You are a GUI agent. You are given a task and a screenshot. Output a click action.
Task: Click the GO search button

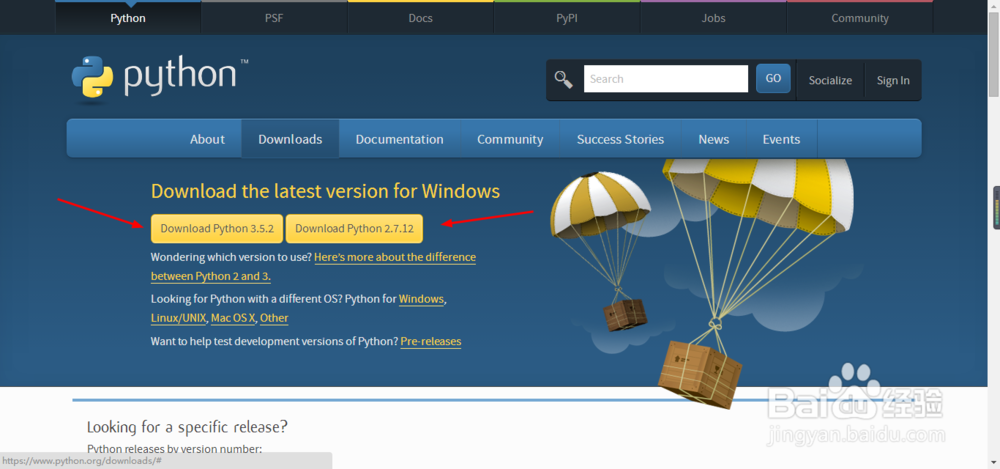coord(773,78)
